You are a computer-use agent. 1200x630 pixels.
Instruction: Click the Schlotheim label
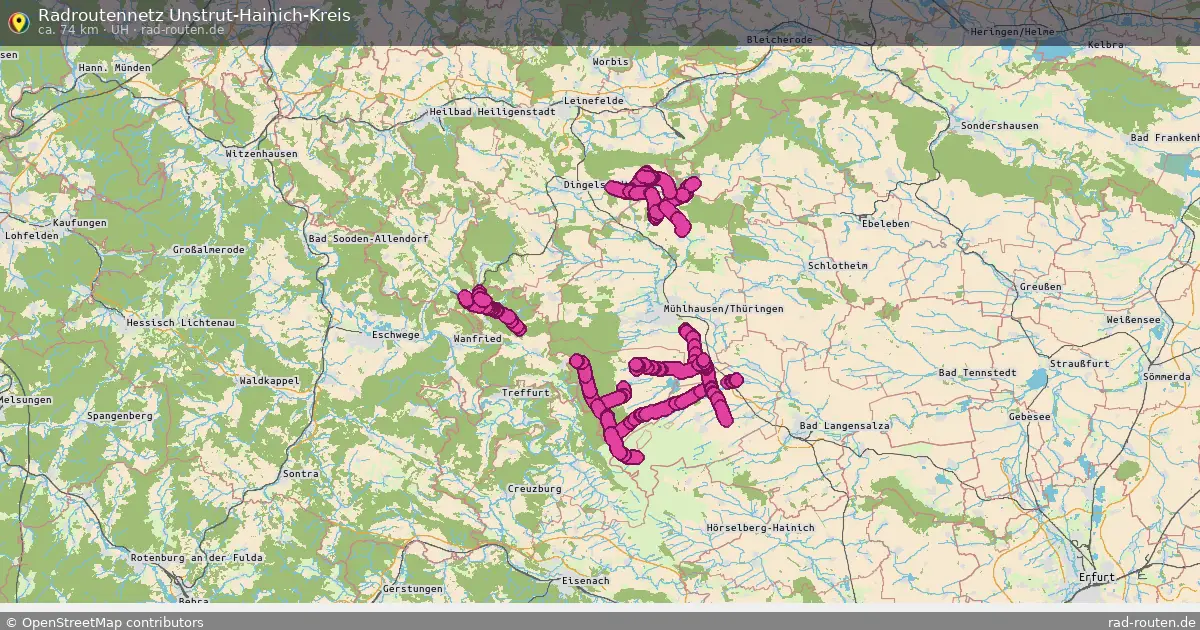pos(838,265)
